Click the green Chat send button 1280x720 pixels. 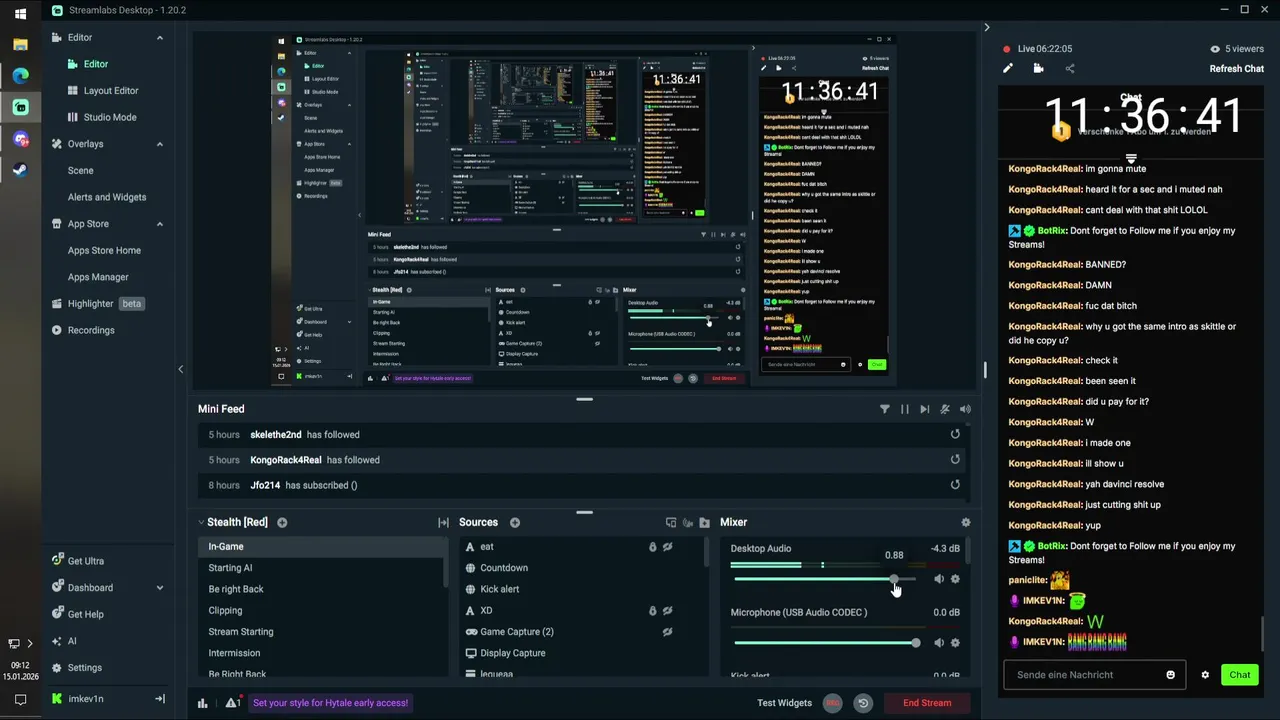tap(1240, 675)
